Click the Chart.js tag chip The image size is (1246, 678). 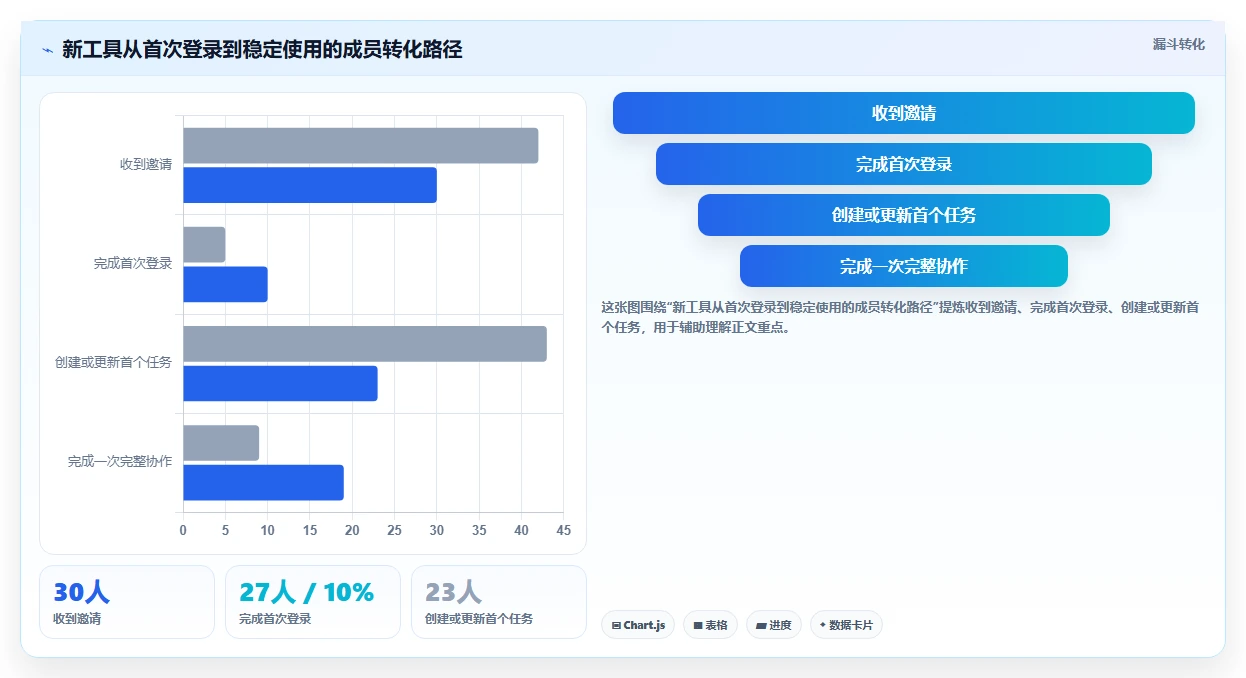(x=638, y=625)
